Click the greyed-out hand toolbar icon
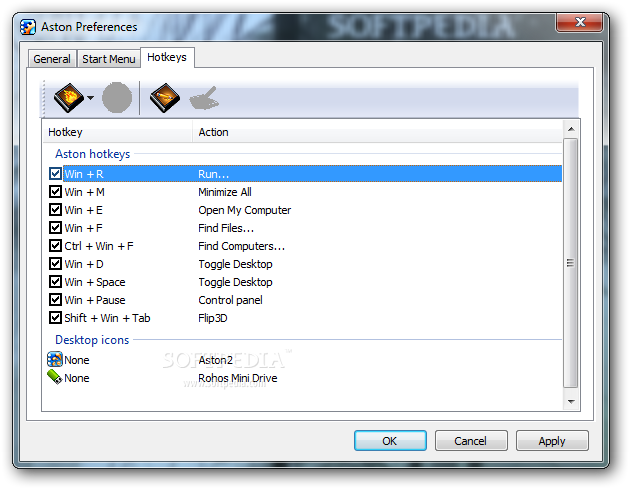The width and height of the screenshot is (630, 489). (205, 98)
